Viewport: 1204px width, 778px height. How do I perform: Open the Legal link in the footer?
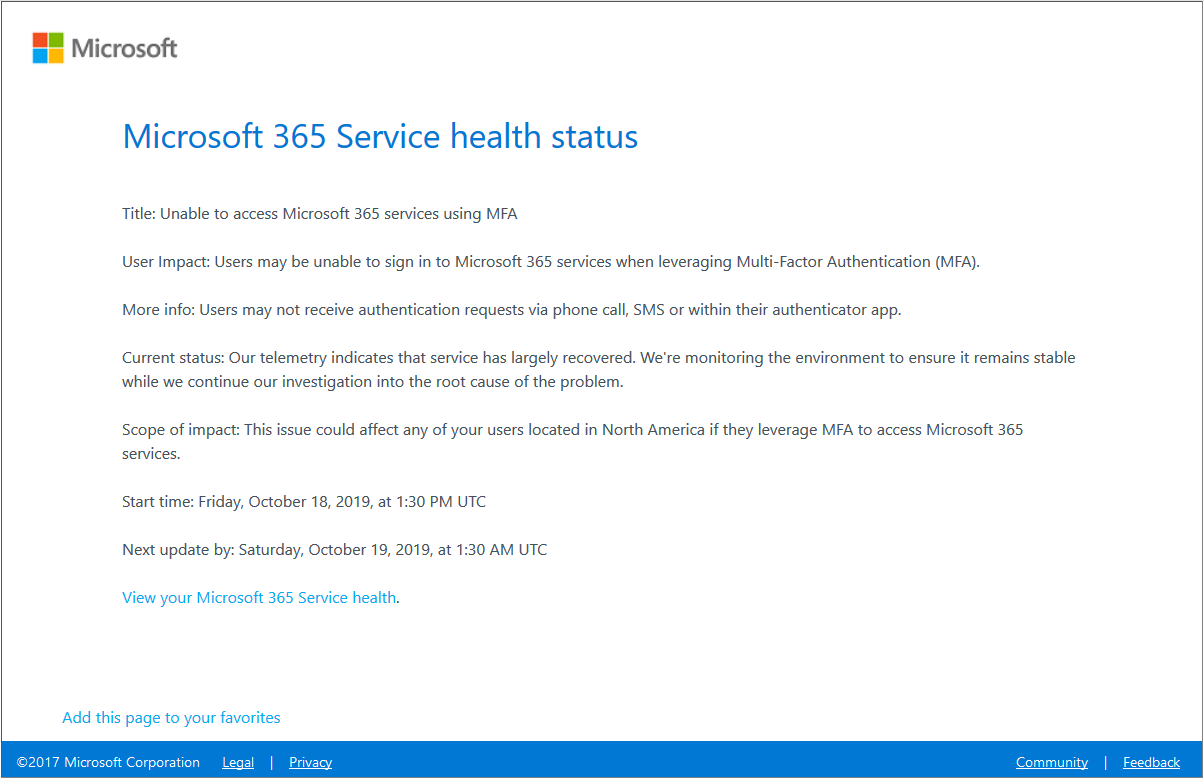coord(238,762)
